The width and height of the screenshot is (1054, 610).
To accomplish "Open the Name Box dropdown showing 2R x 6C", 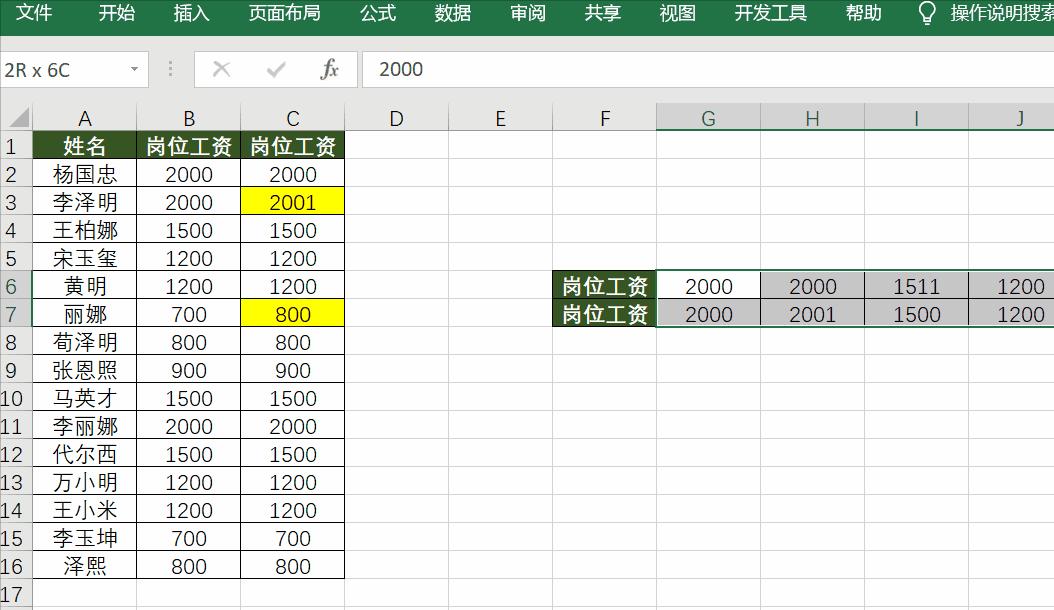I will [135, 70].
